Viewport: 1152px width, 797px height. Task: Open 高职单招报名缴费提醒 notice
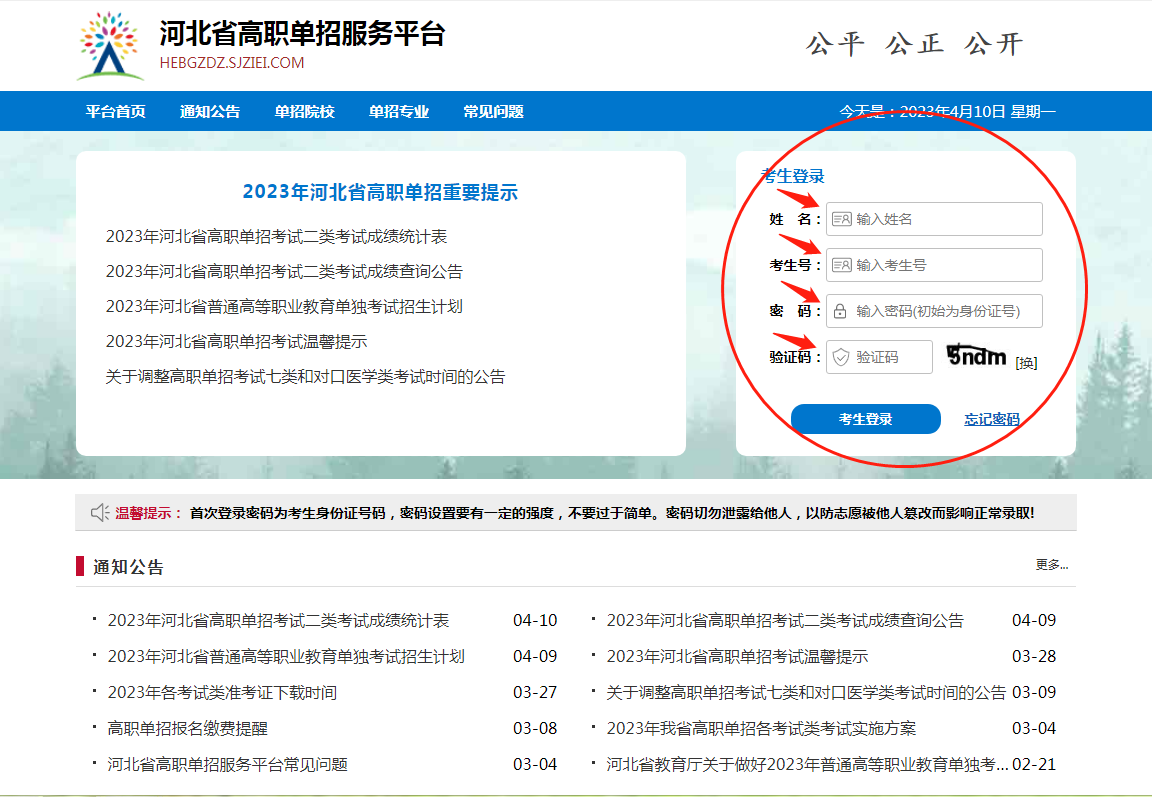[x=187, y=729]
